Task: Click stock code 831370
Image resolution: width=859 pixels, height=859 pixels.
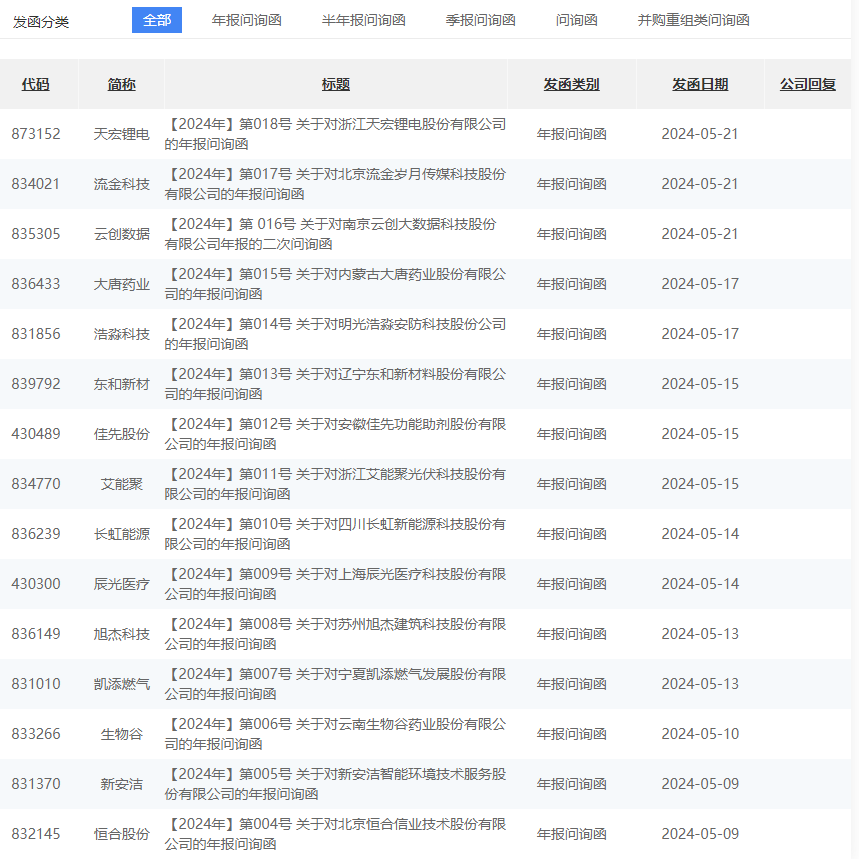Action: pyautogui.click(x=36, y=784)
